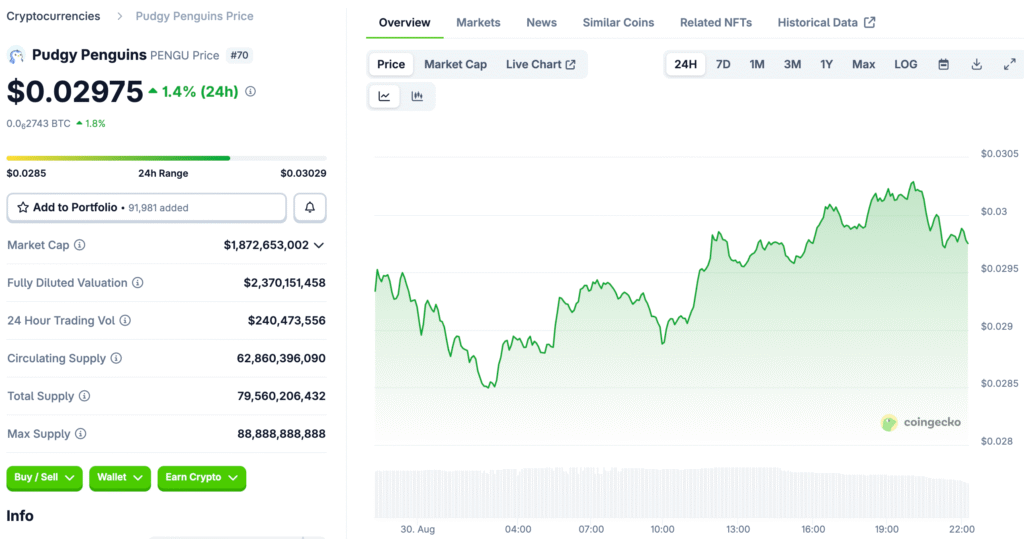
Task: Click the 0.0₆2743 BTC price text
Action: coord(39,123)
